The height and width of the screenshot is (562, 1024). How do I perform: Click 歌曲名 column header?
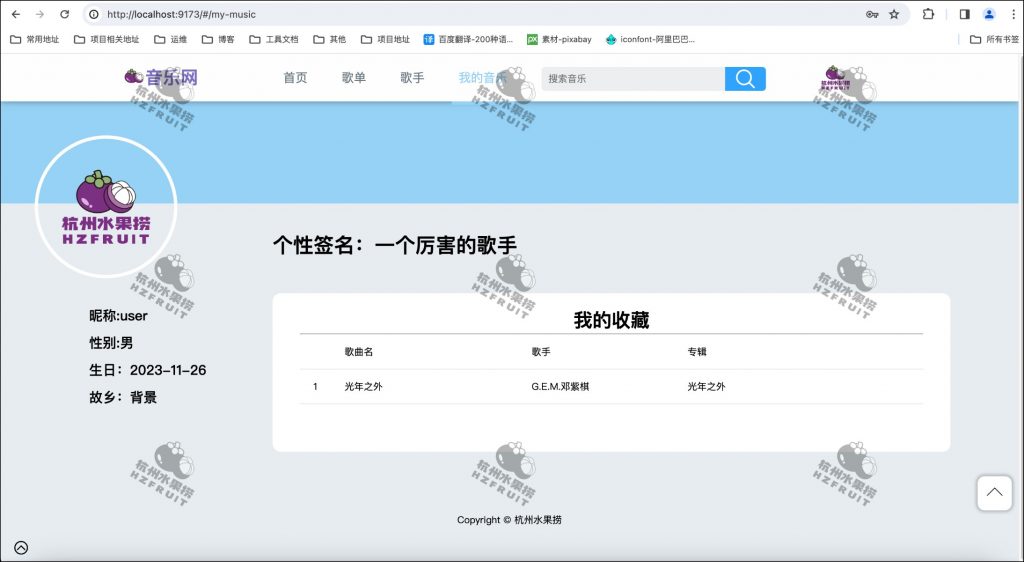tap(359, 352)
